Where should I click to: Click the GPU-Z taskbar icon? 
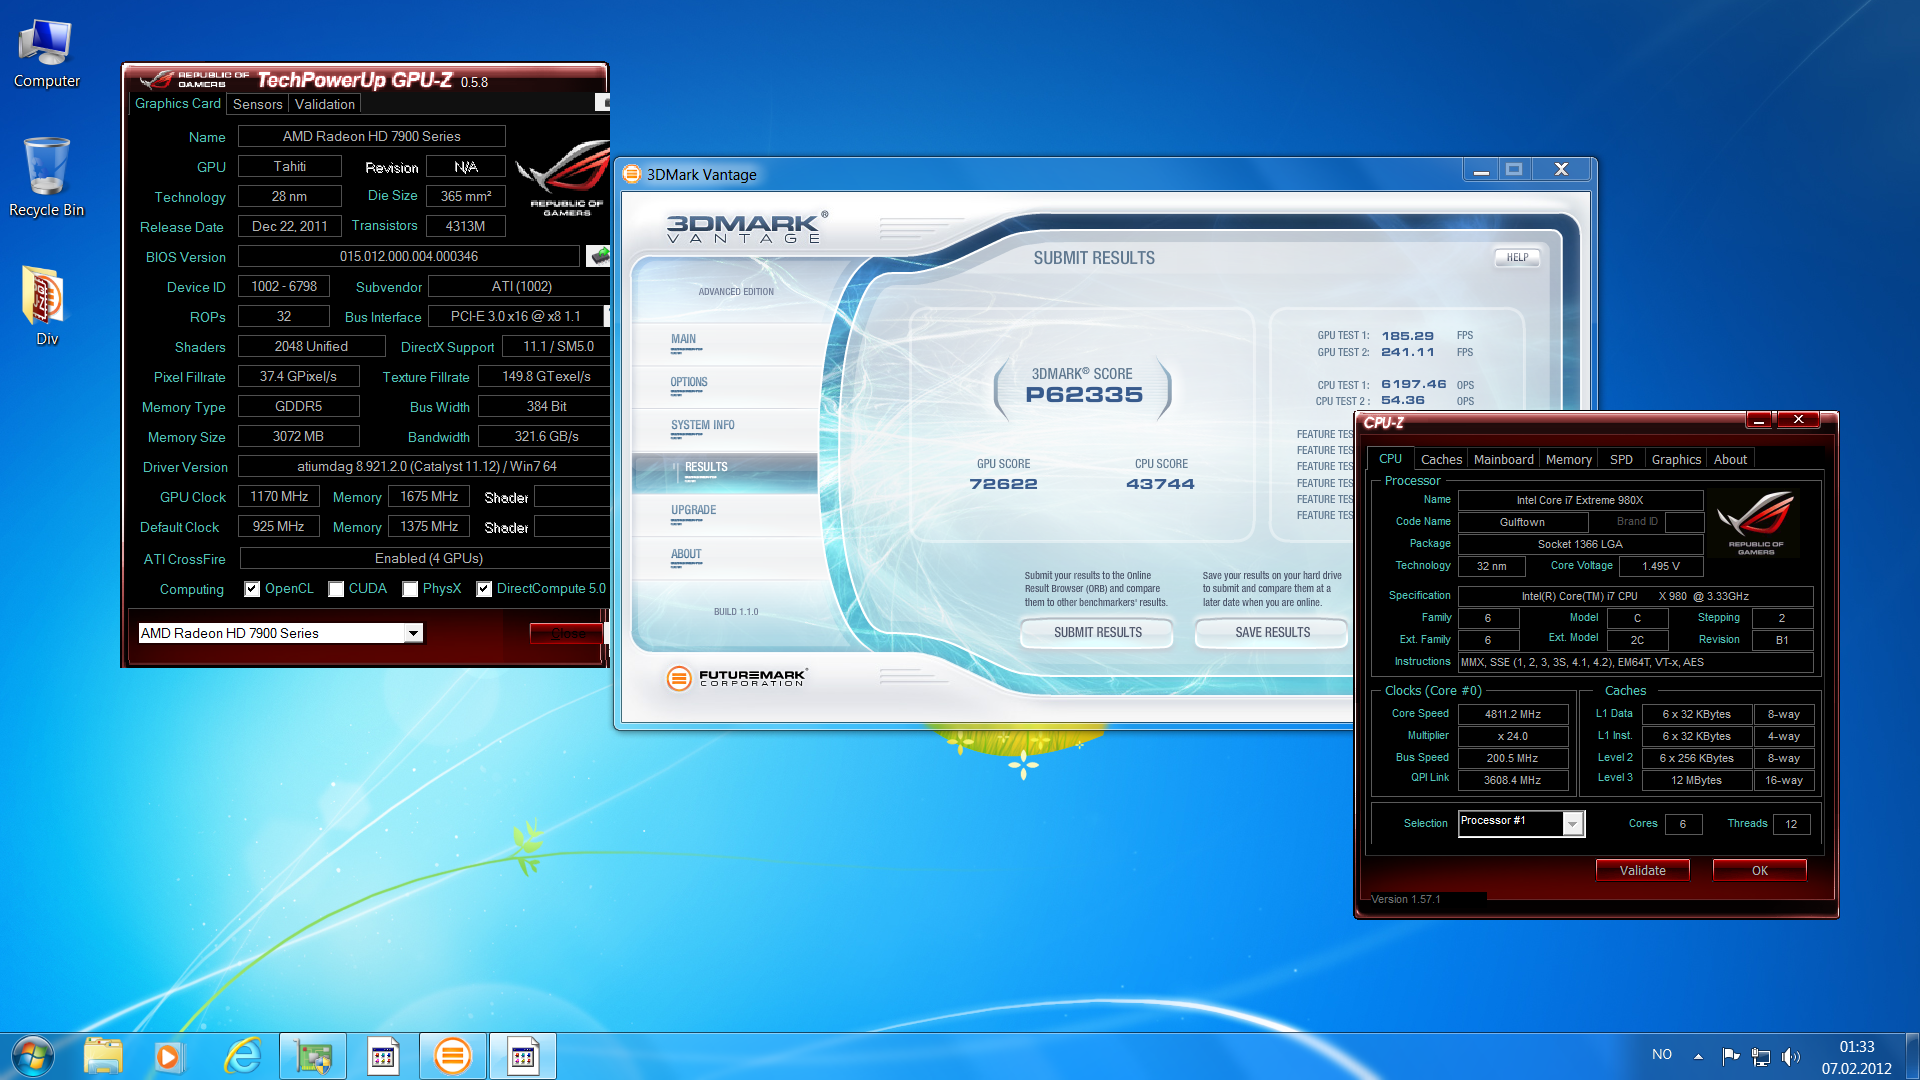(313, 1056)
